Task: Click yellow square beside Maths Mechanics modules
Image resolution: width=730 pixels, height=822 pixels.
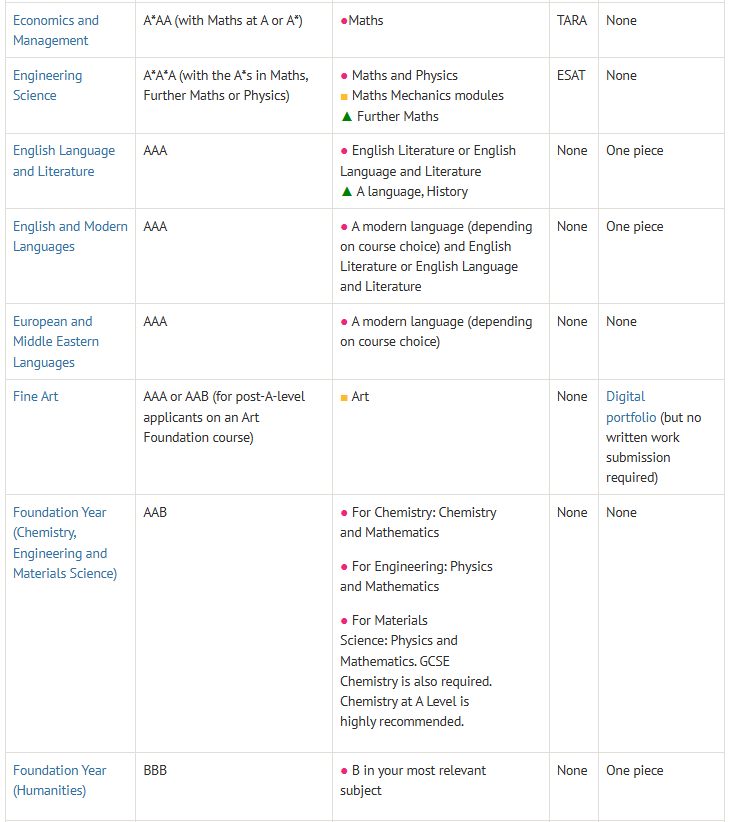Action: (x=344, y=96)
